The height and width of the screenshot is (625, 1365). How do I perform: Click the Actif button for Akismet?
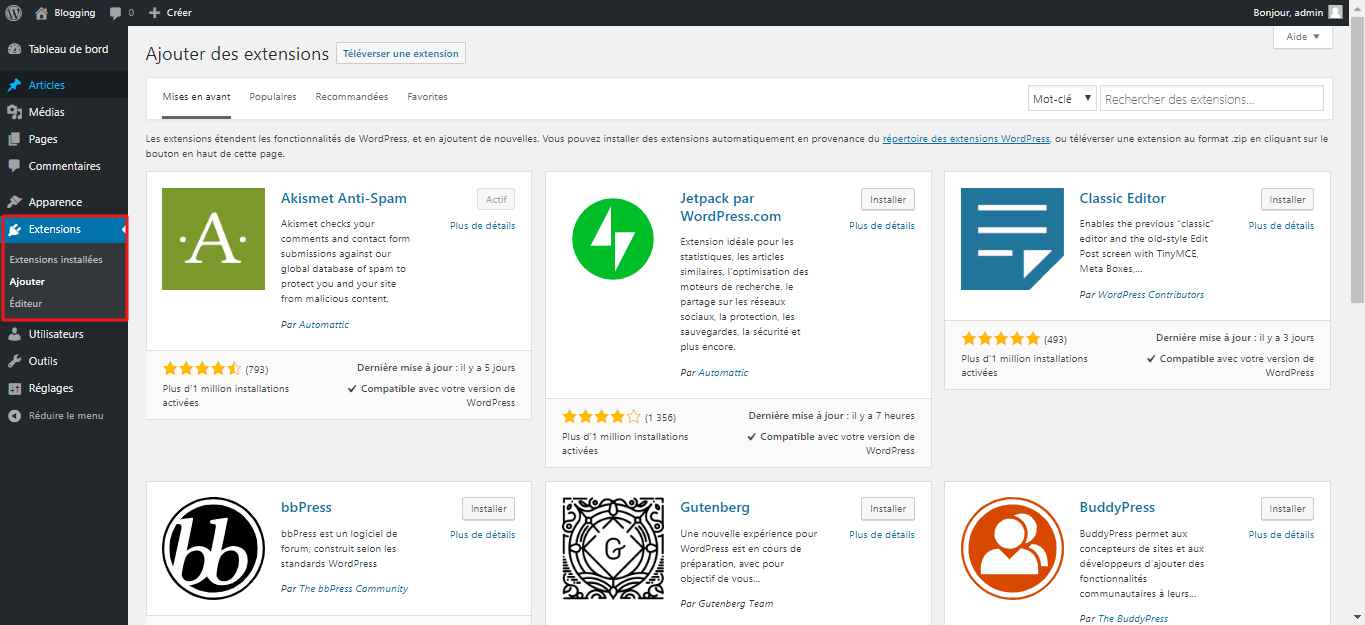[497, 199]
